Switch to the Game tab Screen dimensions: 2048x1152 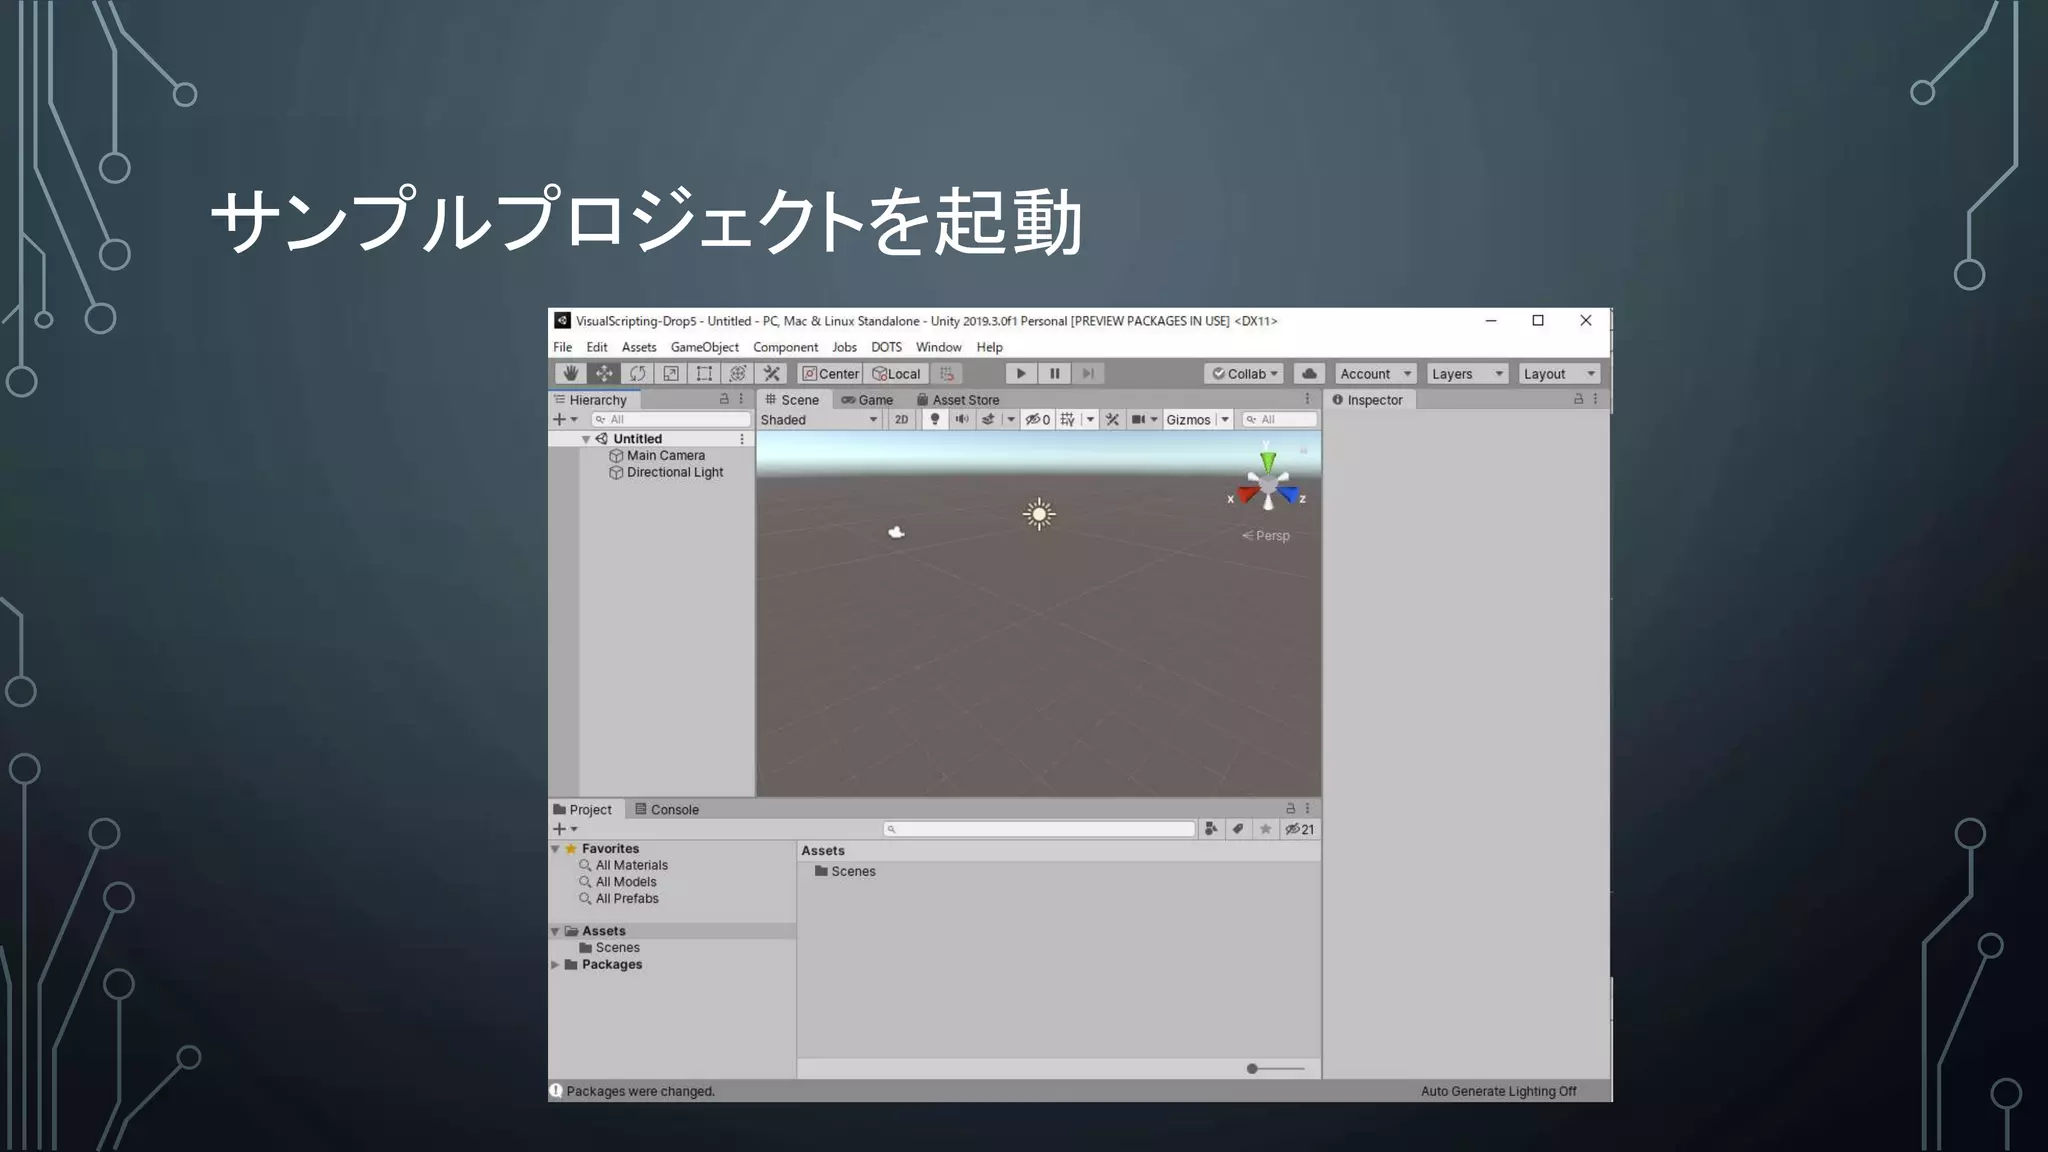coord(867,400)
